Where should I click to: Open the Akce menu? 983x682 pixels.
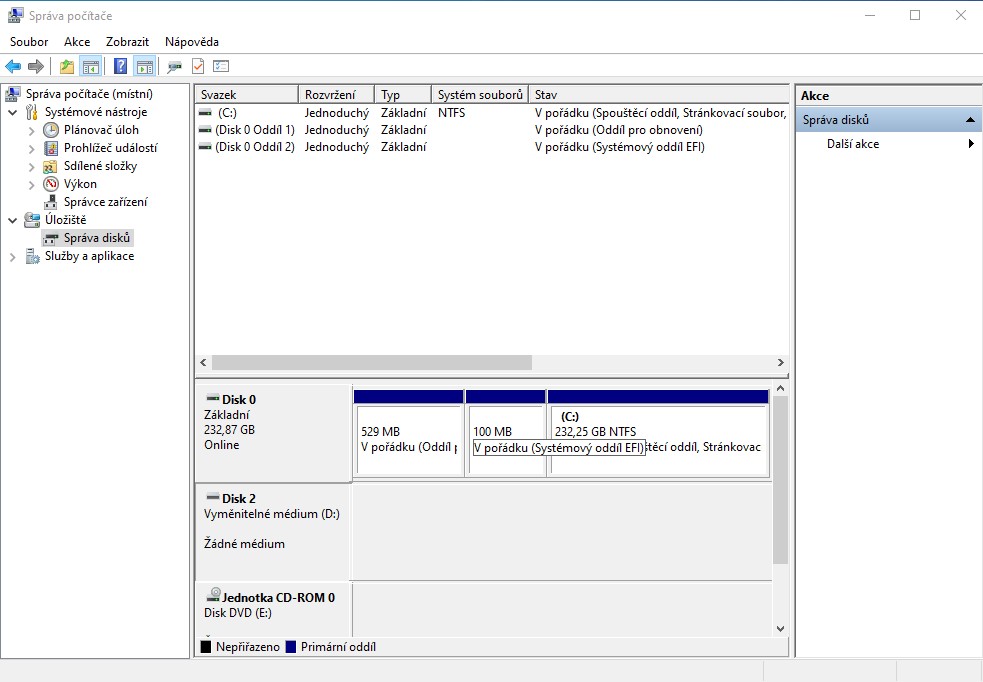click(77, 41)
